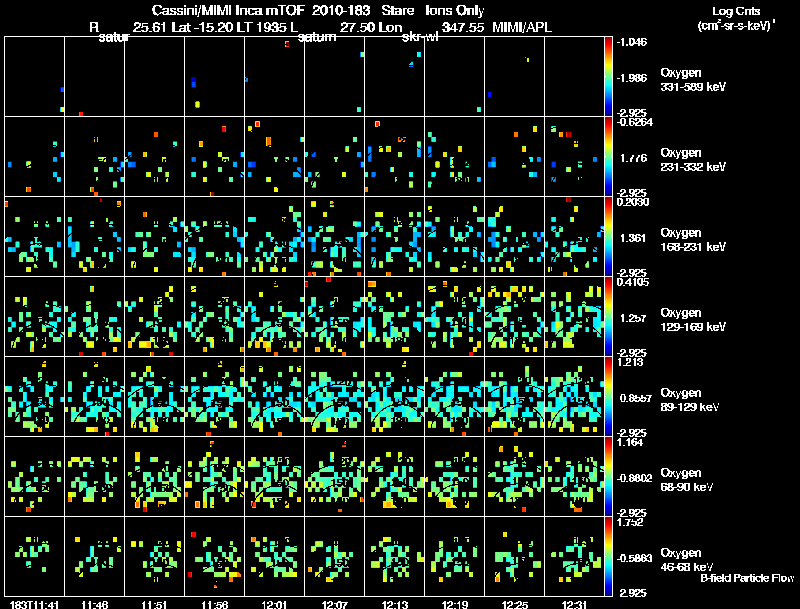
Task: Open the 46-68 keV image panel at 11:41
Action: [34, 556]
